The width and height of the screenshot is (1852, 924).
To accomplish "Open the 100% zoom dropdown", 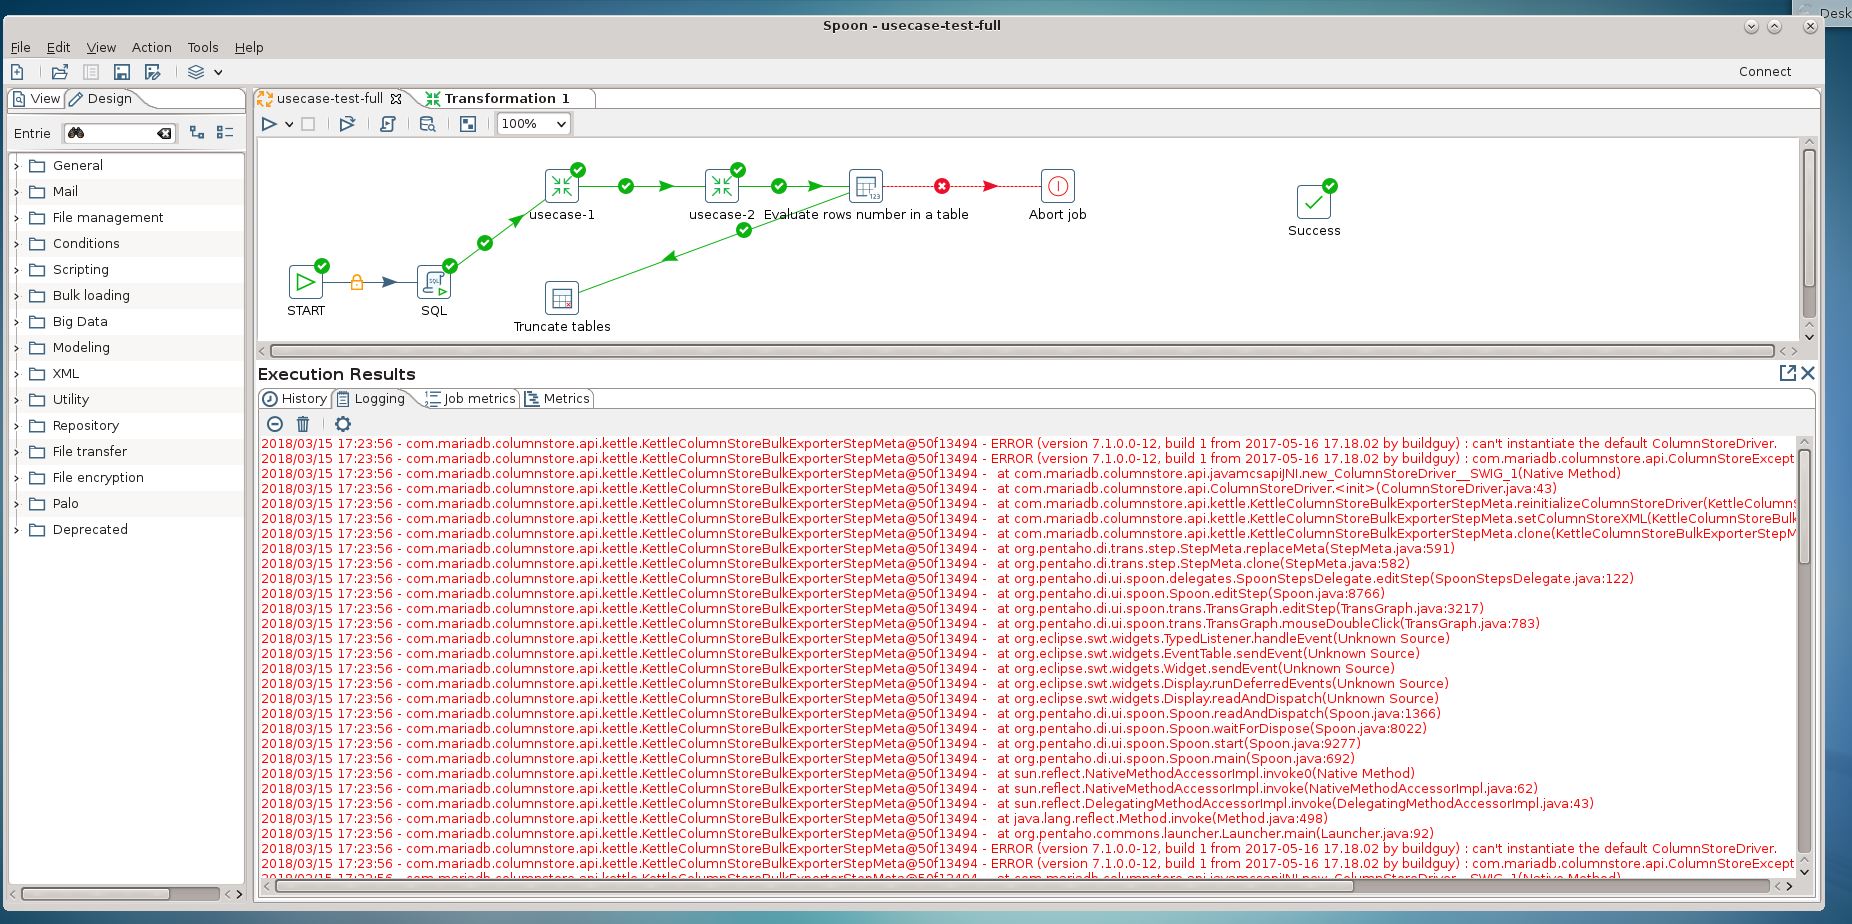I will coord(533,124).
